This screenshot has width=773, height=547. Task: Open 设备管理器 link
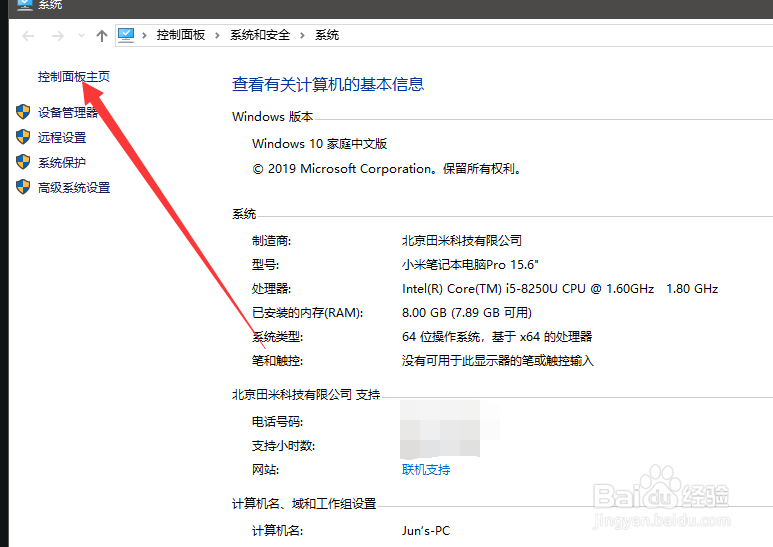(68, 112)
